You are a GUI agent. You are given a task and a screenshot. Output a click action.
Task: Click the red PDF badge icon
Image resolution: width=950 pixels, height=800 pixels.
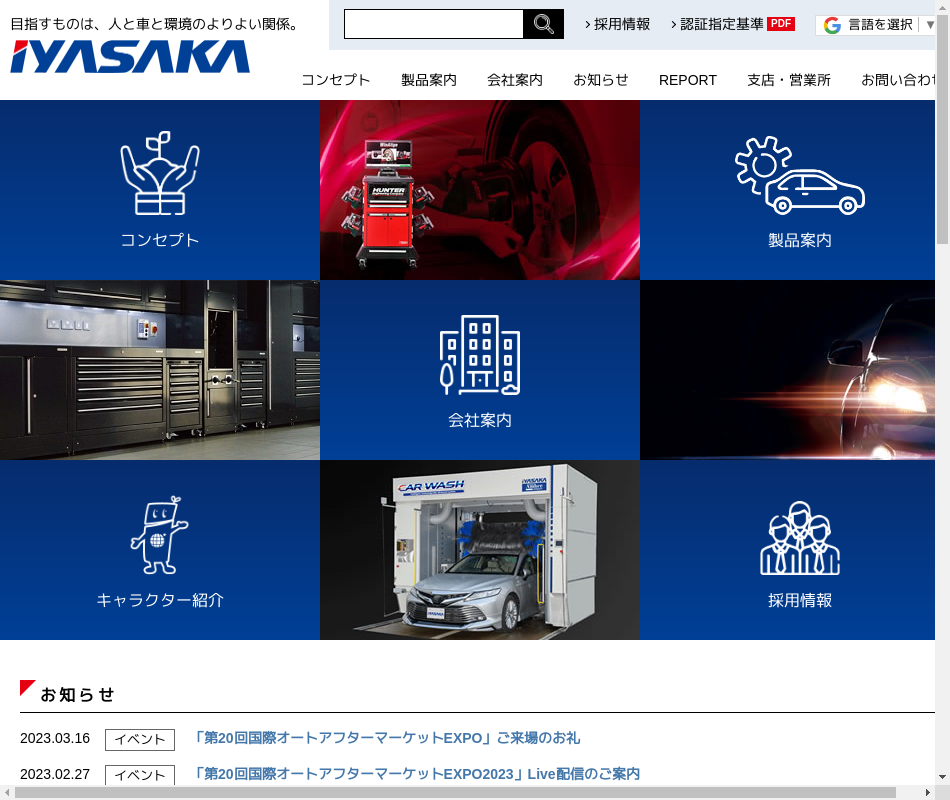click(781, 24)
